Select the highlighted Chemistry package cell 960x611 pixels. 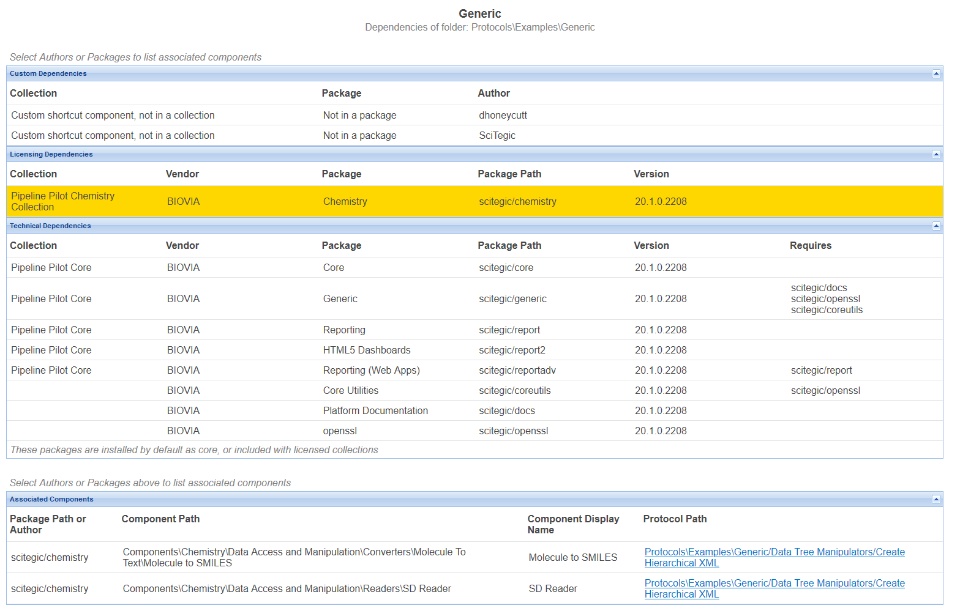pos(345,201)
